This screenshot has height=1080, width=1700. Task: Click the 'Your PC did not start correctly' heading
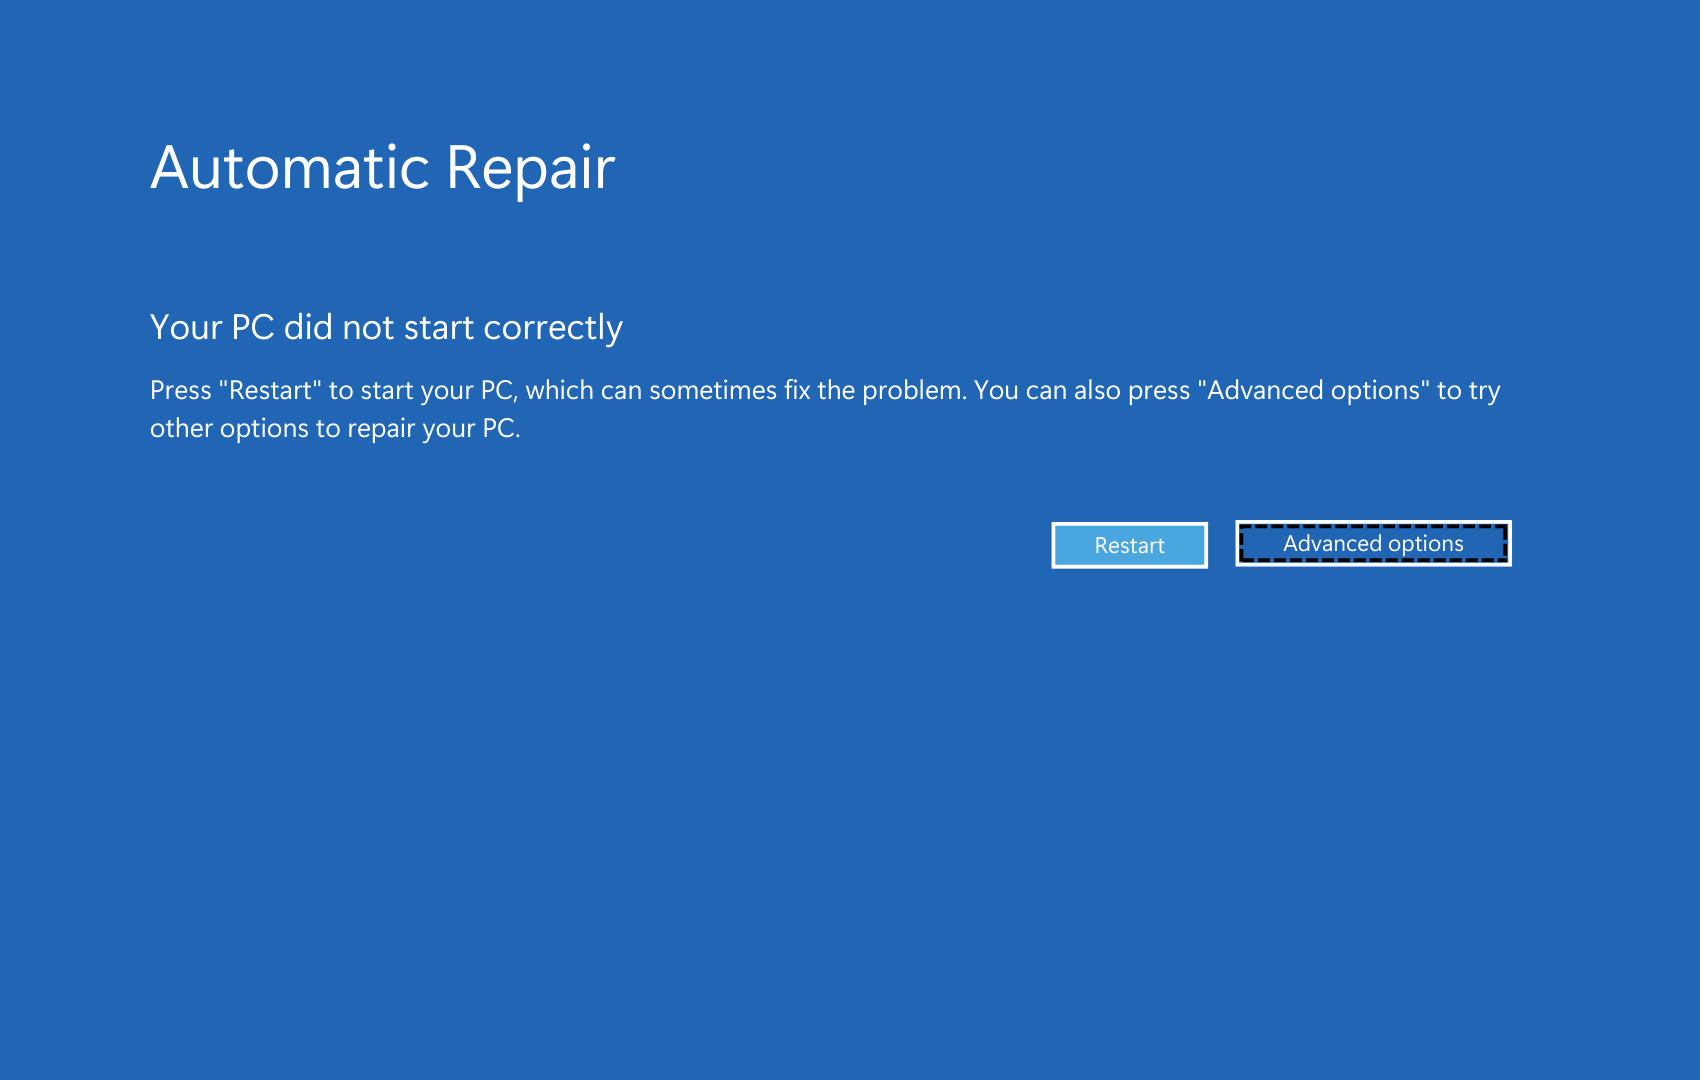point(386,327)
